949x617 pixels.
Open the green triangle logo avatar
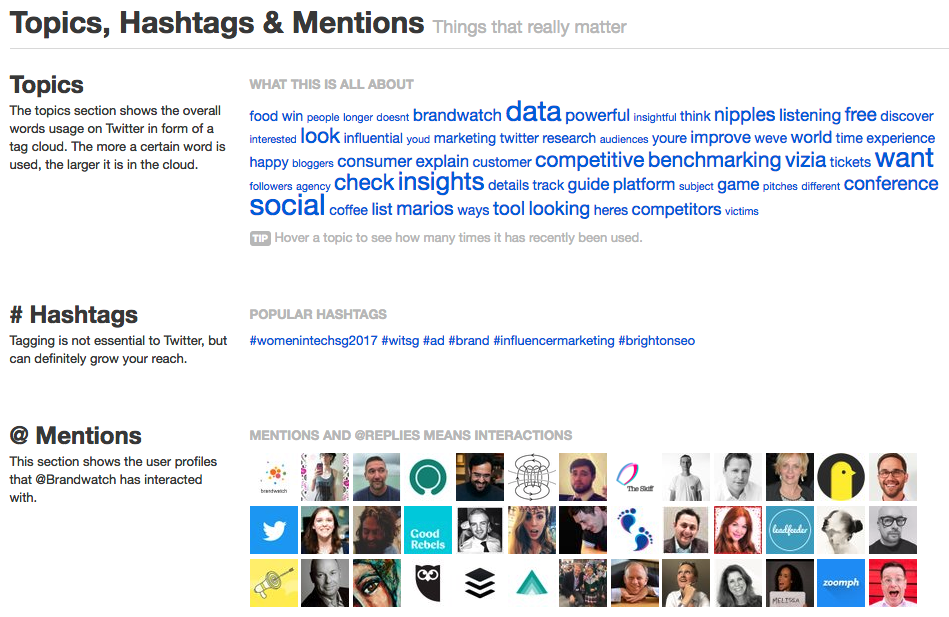(531, 582)
